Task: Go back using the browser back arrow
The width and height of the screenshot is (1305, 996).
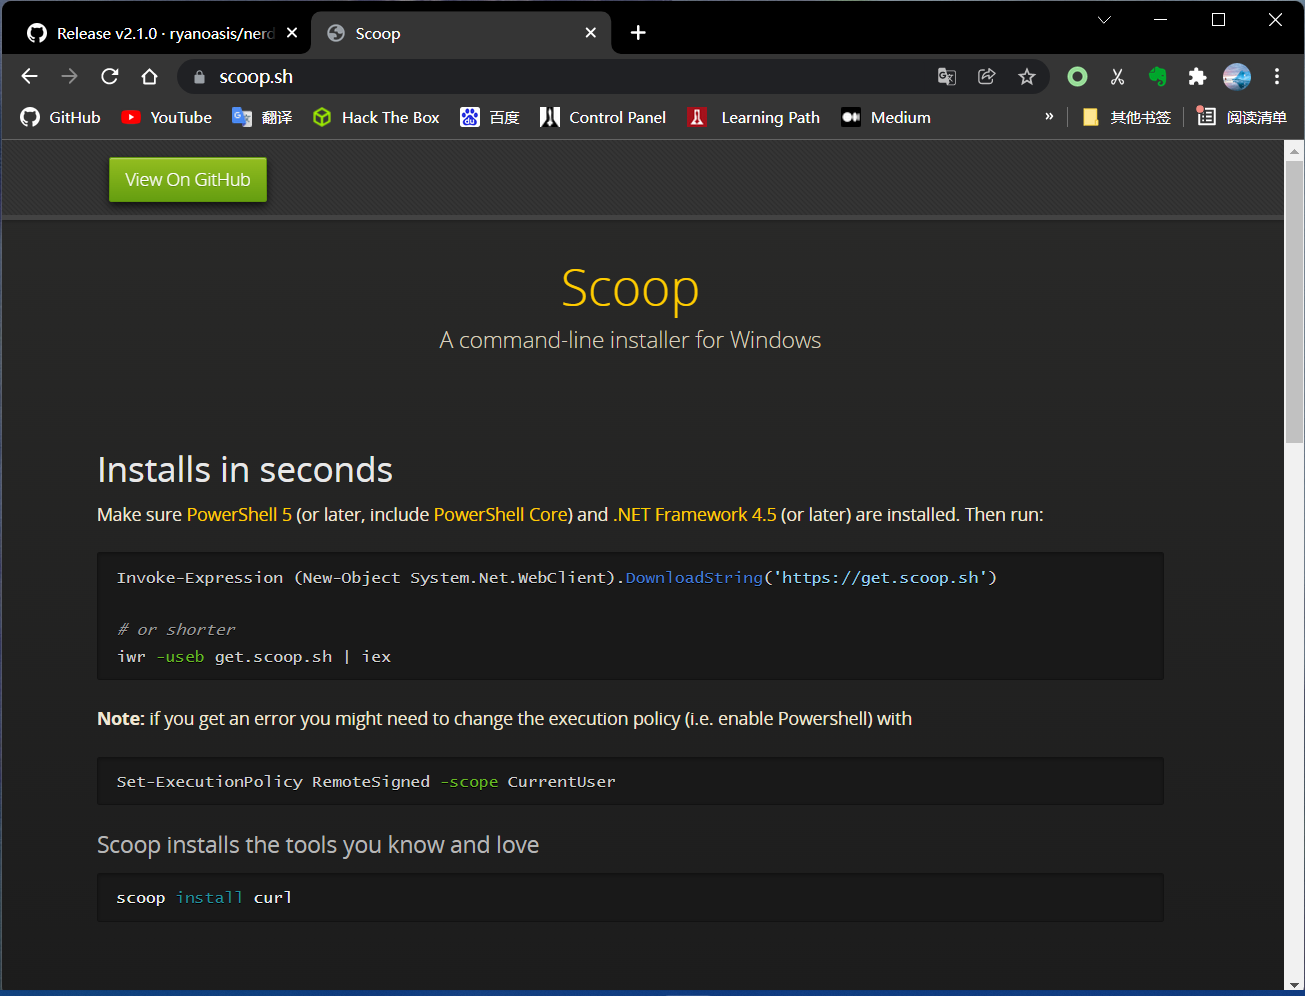Action: (x=29, y=76)
